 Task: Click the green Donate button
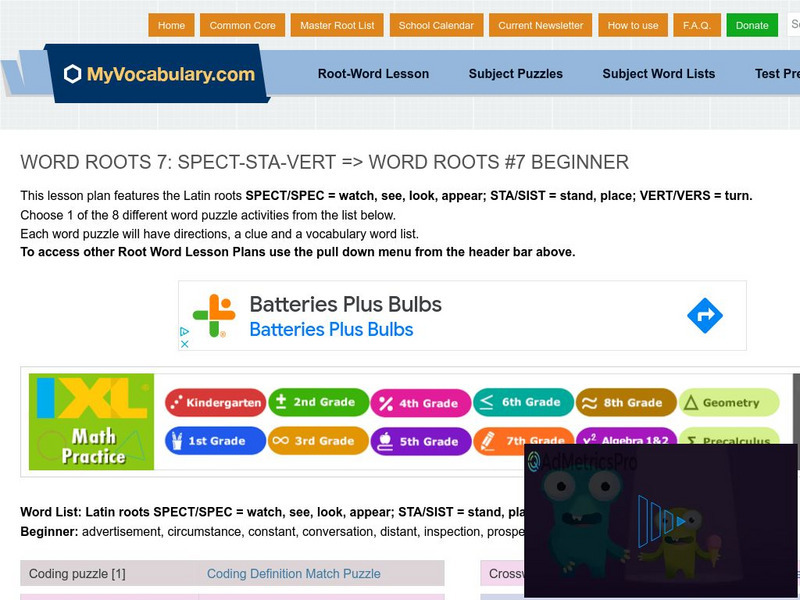tap(752, 25)
